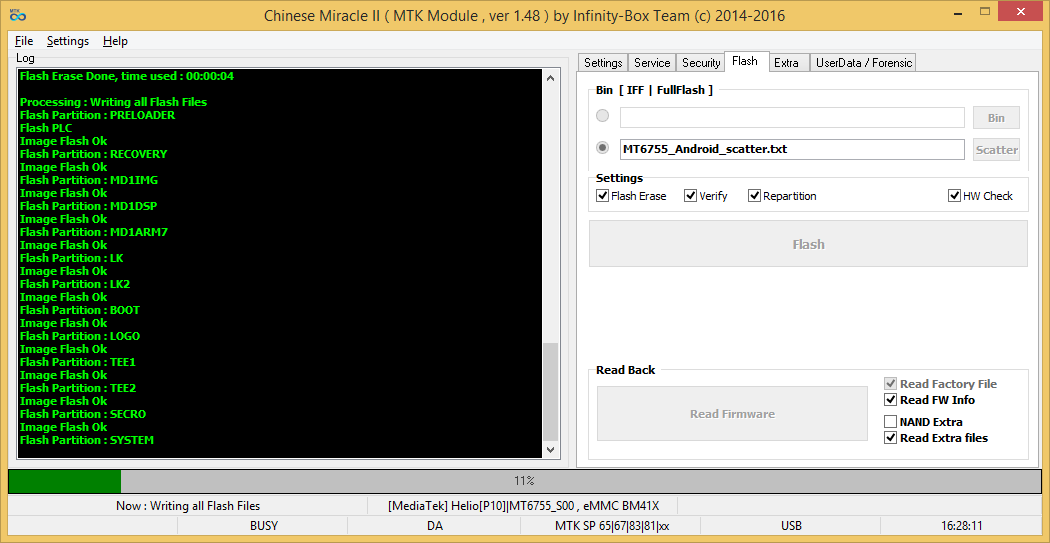Click the Infinity MTK app icon in title bar
The height and width of the screenshot is (543, 1050).
click(17, 14)
